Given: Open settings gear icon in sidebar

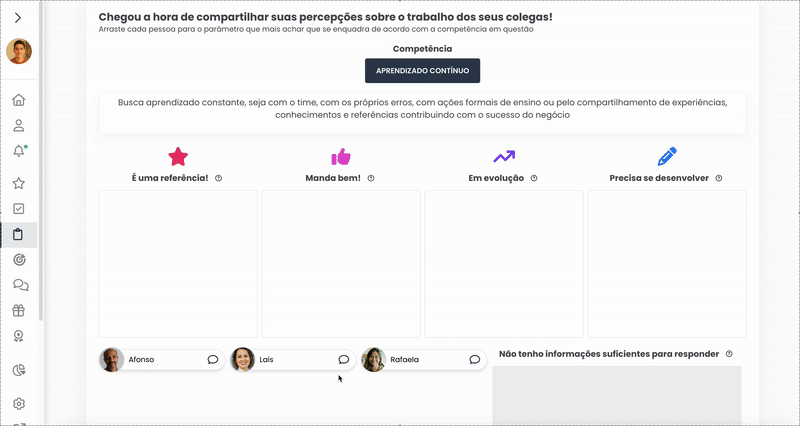Looking at the screenshot, I should (19, 404).
